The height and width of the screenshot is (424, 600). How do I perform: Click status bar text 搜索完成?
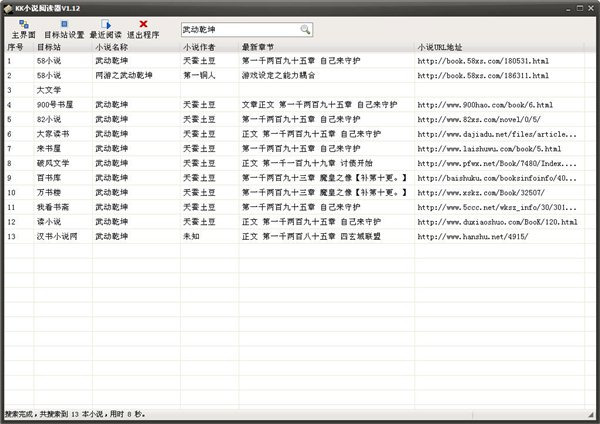(19, 414)
